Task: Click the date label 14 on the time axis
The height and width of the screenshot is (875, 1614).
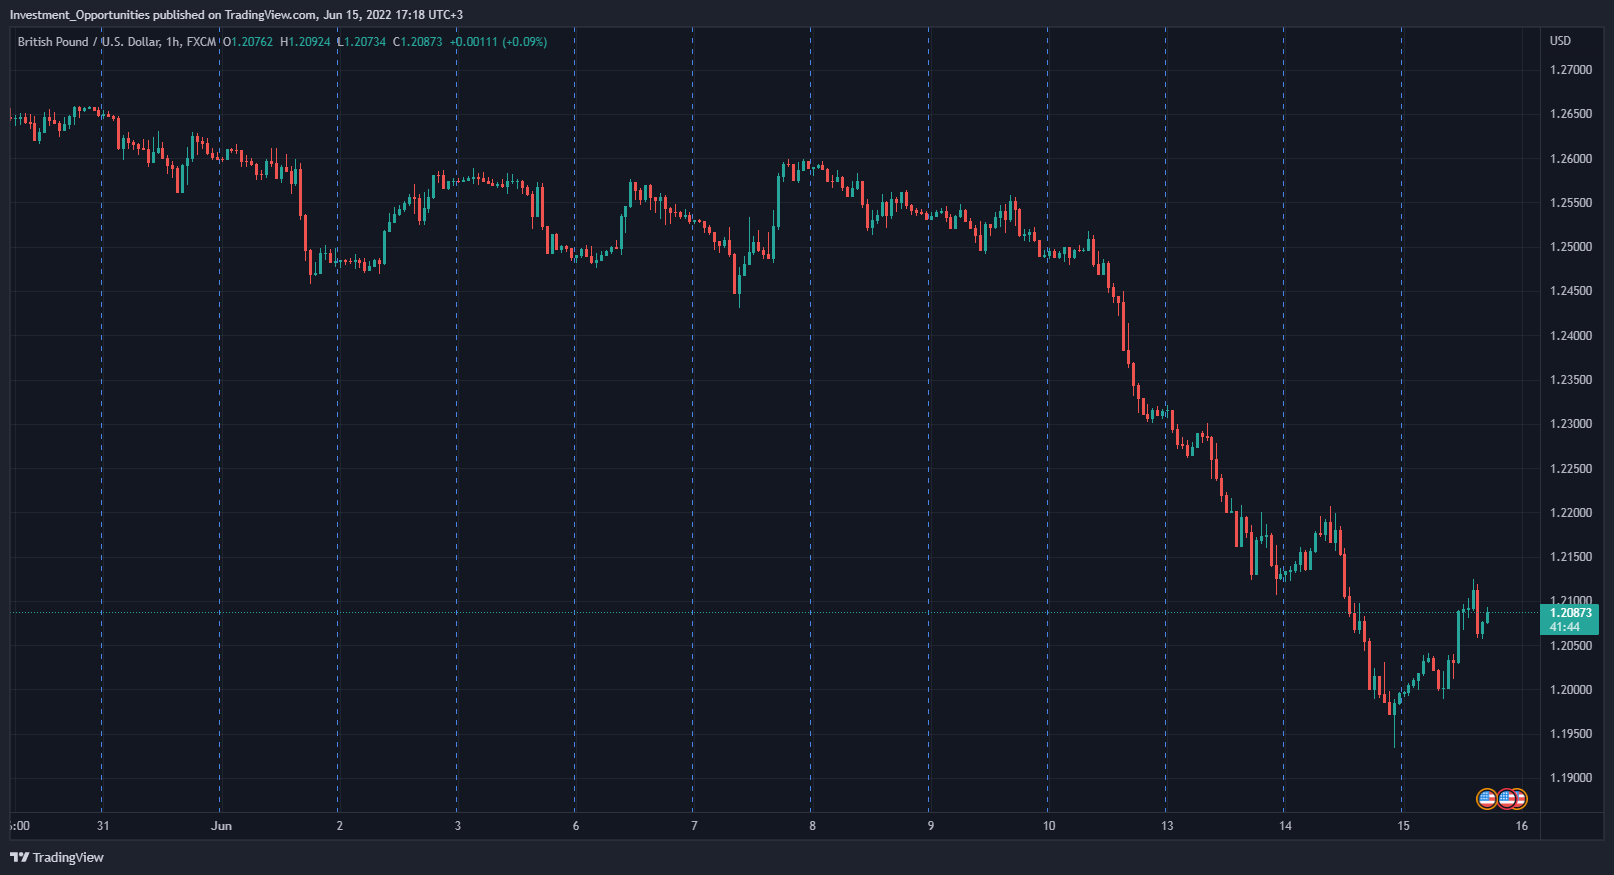Action: pyautogui.click(x=1285, y=826)
